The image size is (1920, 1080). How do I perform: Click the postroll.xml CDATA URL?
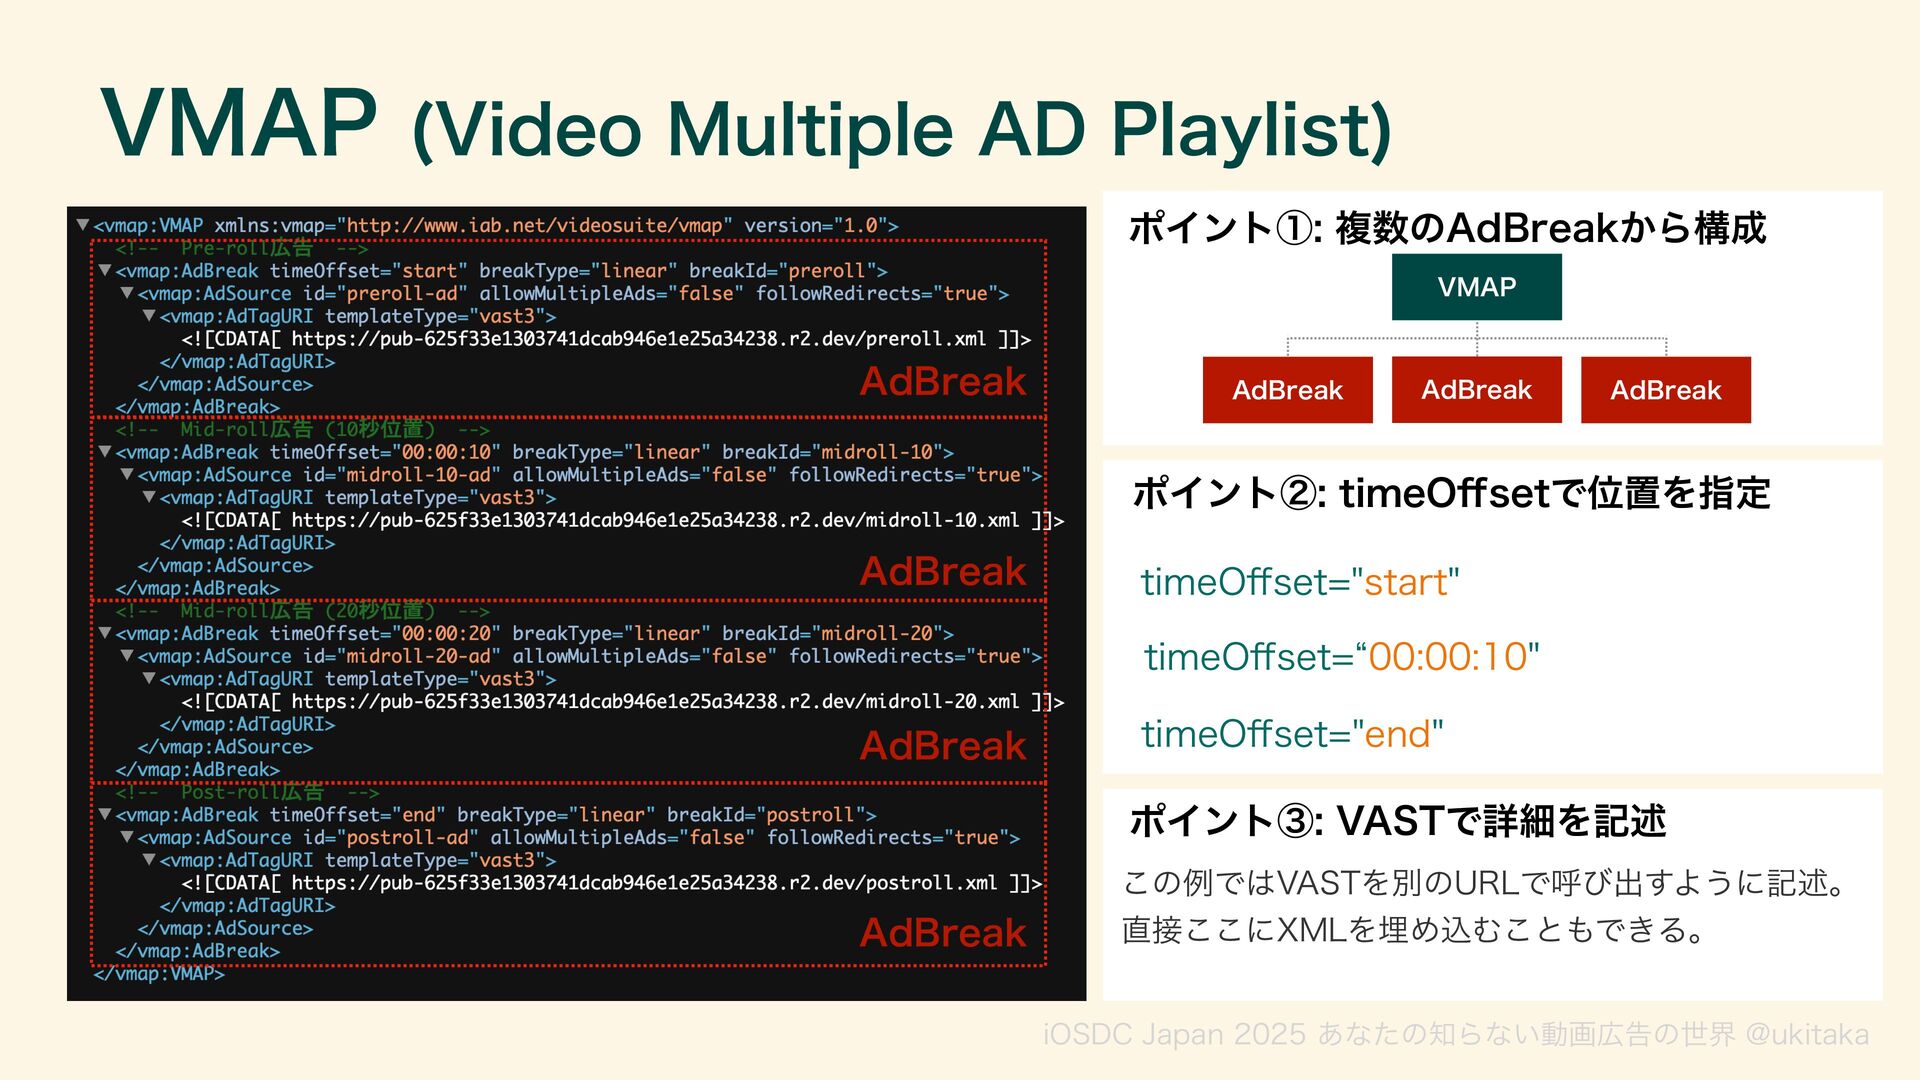tap(644, 883)
